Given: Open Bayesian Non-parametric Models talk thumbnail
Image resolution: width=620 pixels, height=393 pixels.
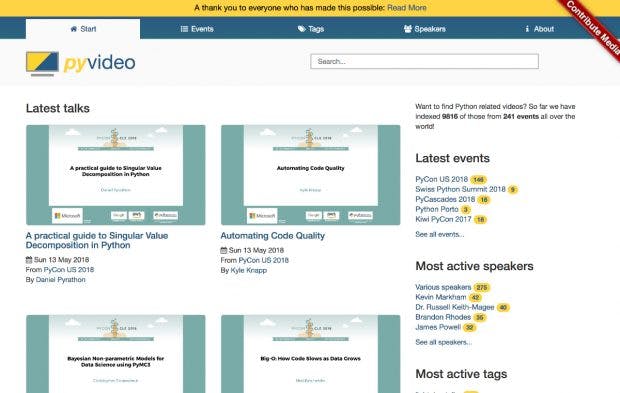Looking at the screenshot, I should (116, 354).
